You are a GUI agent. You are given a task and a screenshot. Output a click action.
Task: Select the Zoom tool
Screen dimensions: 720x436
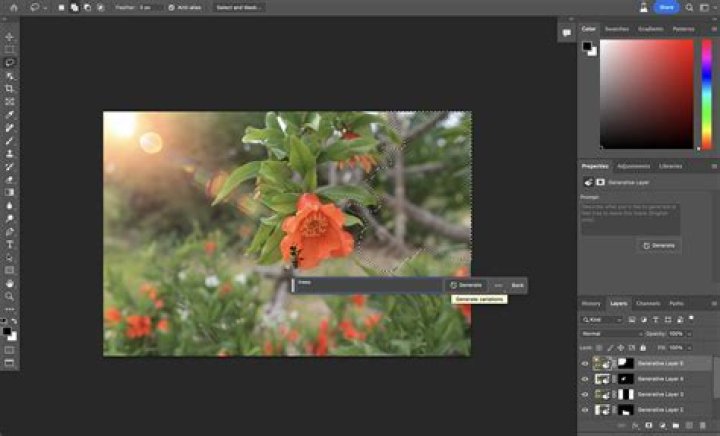click(x=10, y=296)
